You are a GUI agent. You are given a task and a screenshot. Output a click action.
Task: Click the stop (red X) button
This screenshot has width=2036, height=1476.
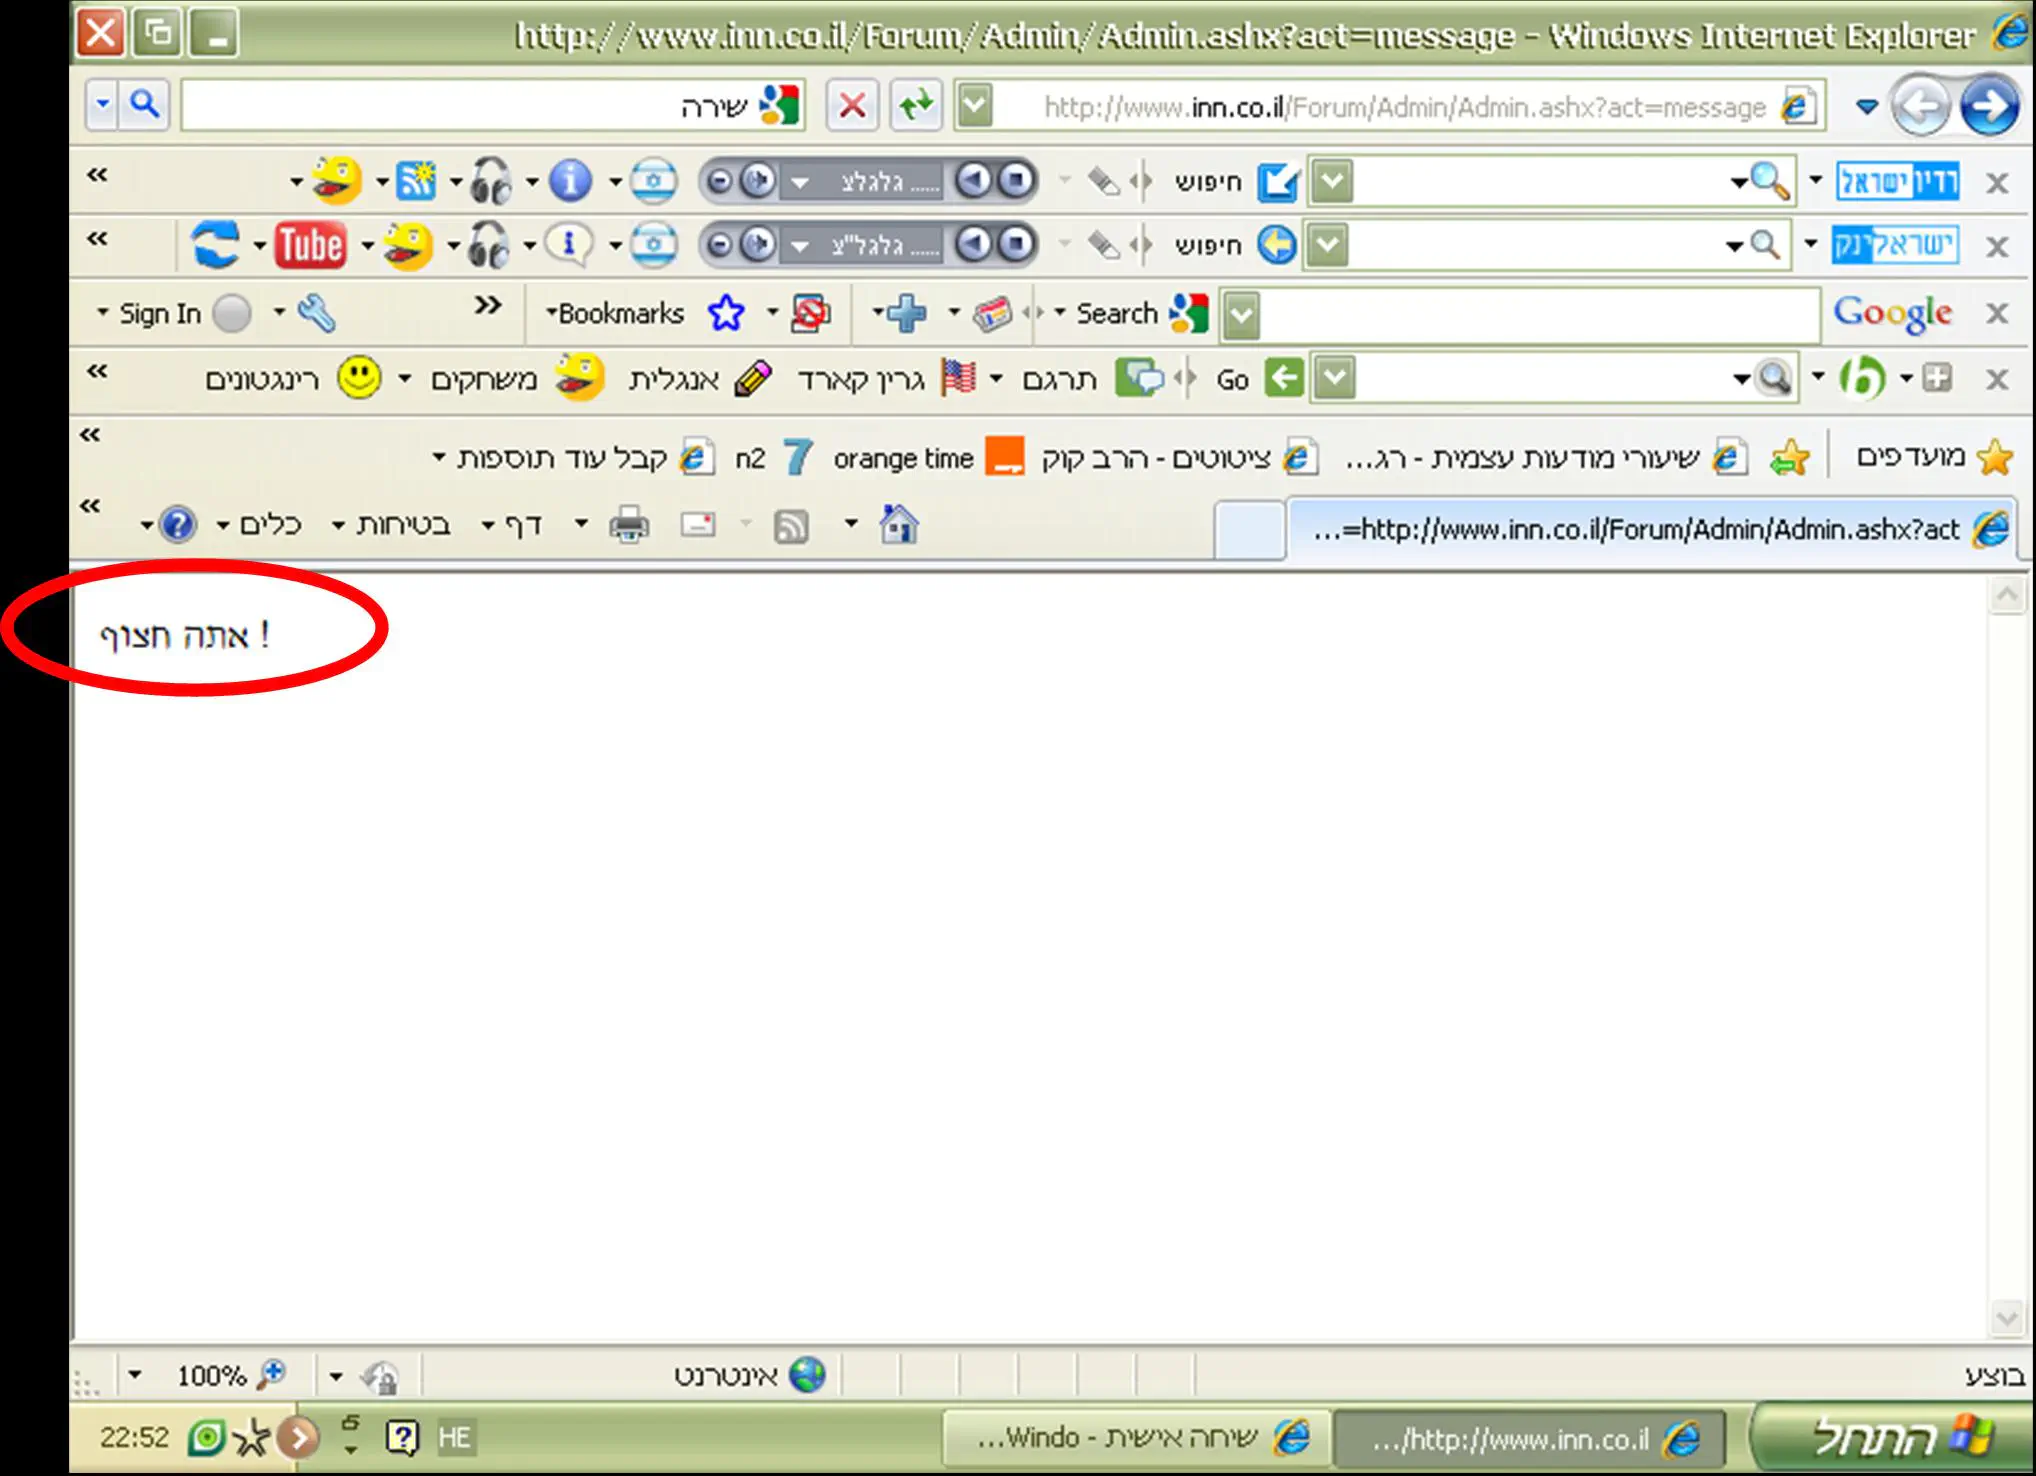[x=852, y=105]
